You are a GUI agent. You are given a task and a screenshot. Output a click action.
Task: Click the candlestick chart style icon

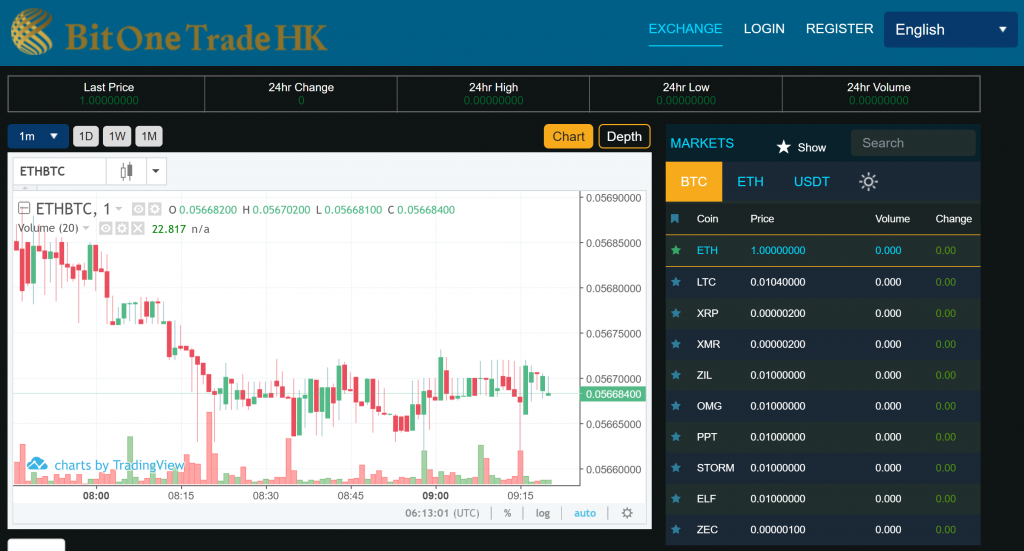click(126, 171)
